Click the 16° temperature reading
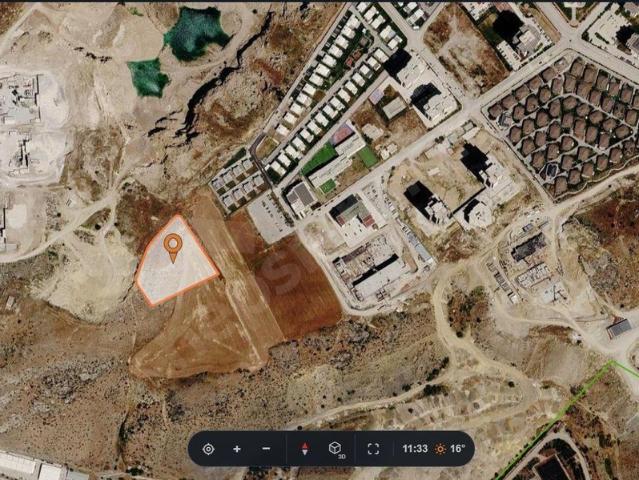Screen dimensions: 639x480 457,449
